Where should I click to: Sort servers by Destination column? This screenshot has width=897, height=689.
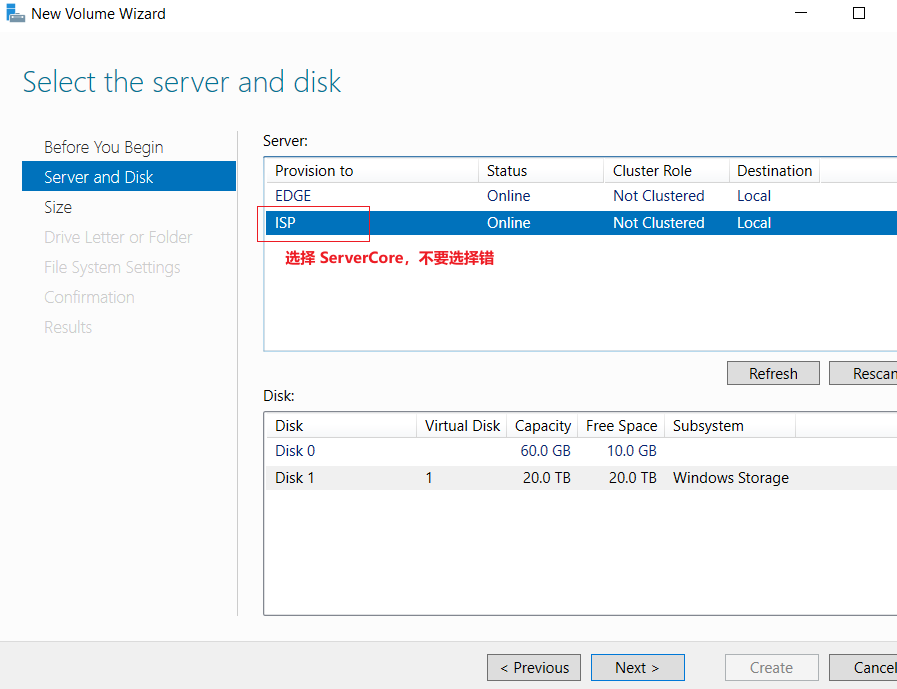pos(775,171)
